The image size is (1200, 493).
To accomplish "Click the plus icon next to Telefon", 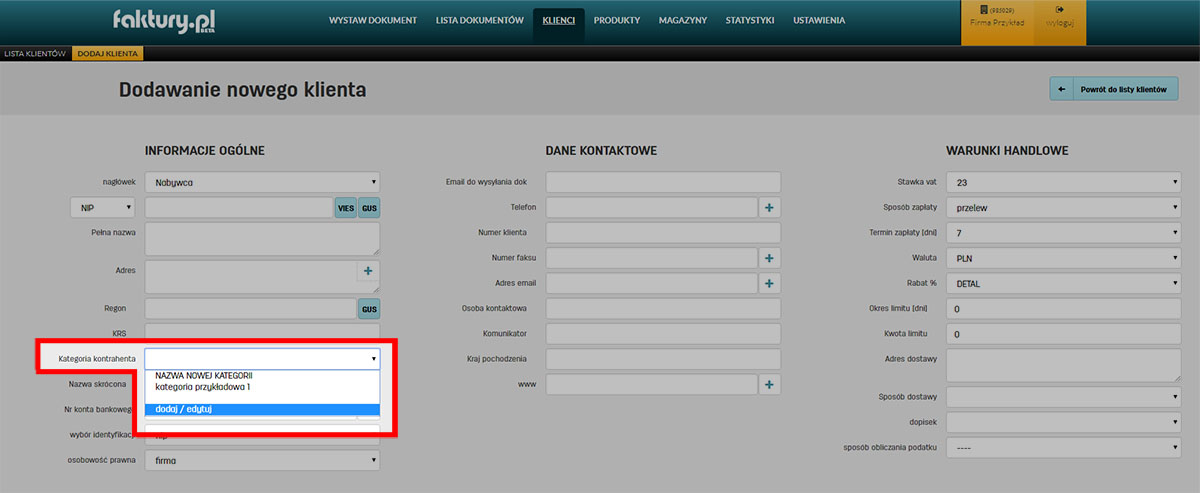I will tap(769, 207).
